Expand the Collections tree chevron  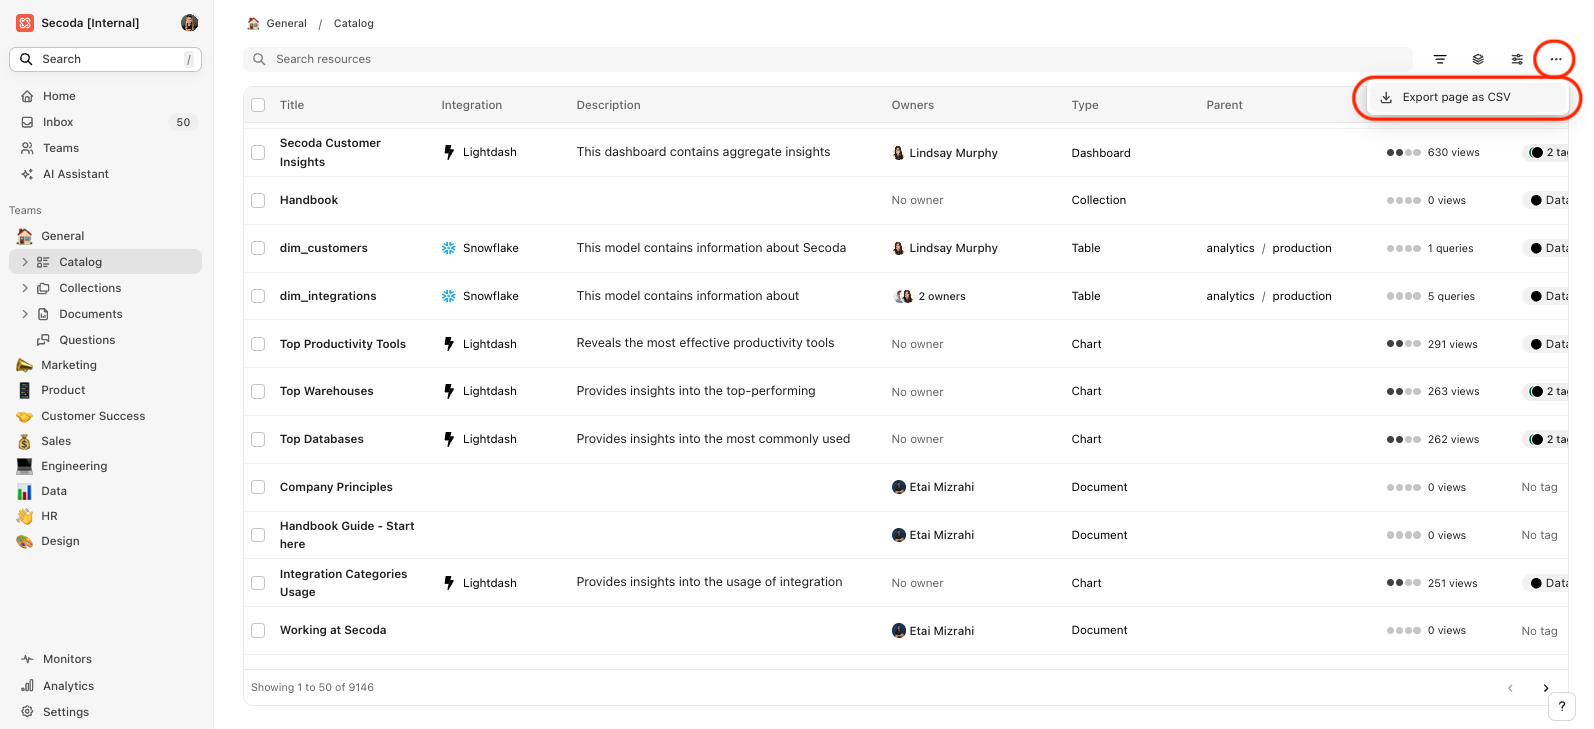25,288
